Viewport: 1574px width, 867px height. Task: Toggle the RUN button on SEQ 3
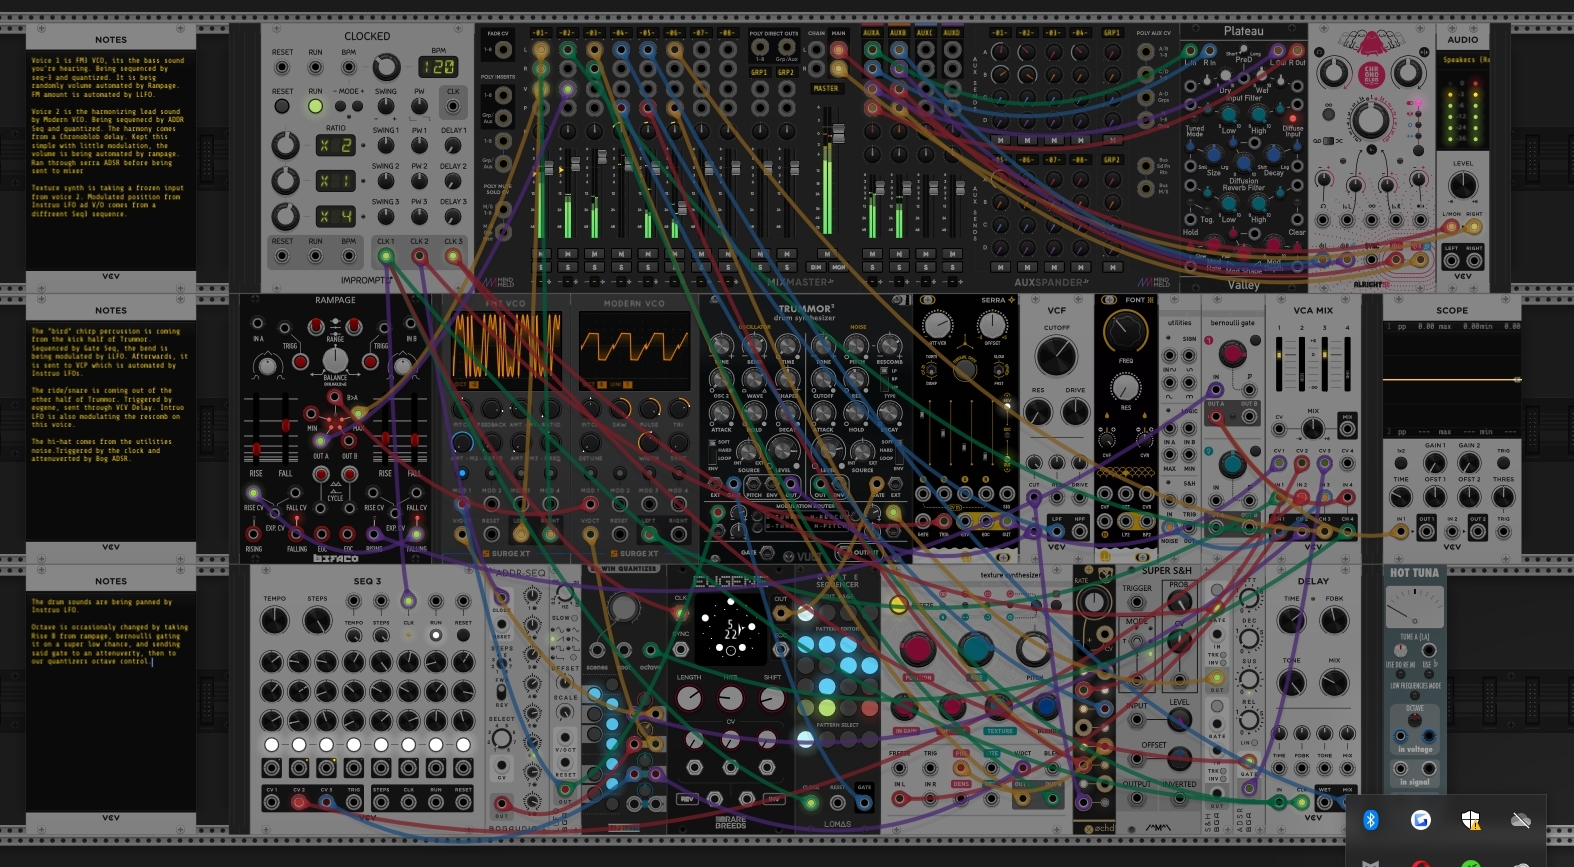[x=436, y=634]
